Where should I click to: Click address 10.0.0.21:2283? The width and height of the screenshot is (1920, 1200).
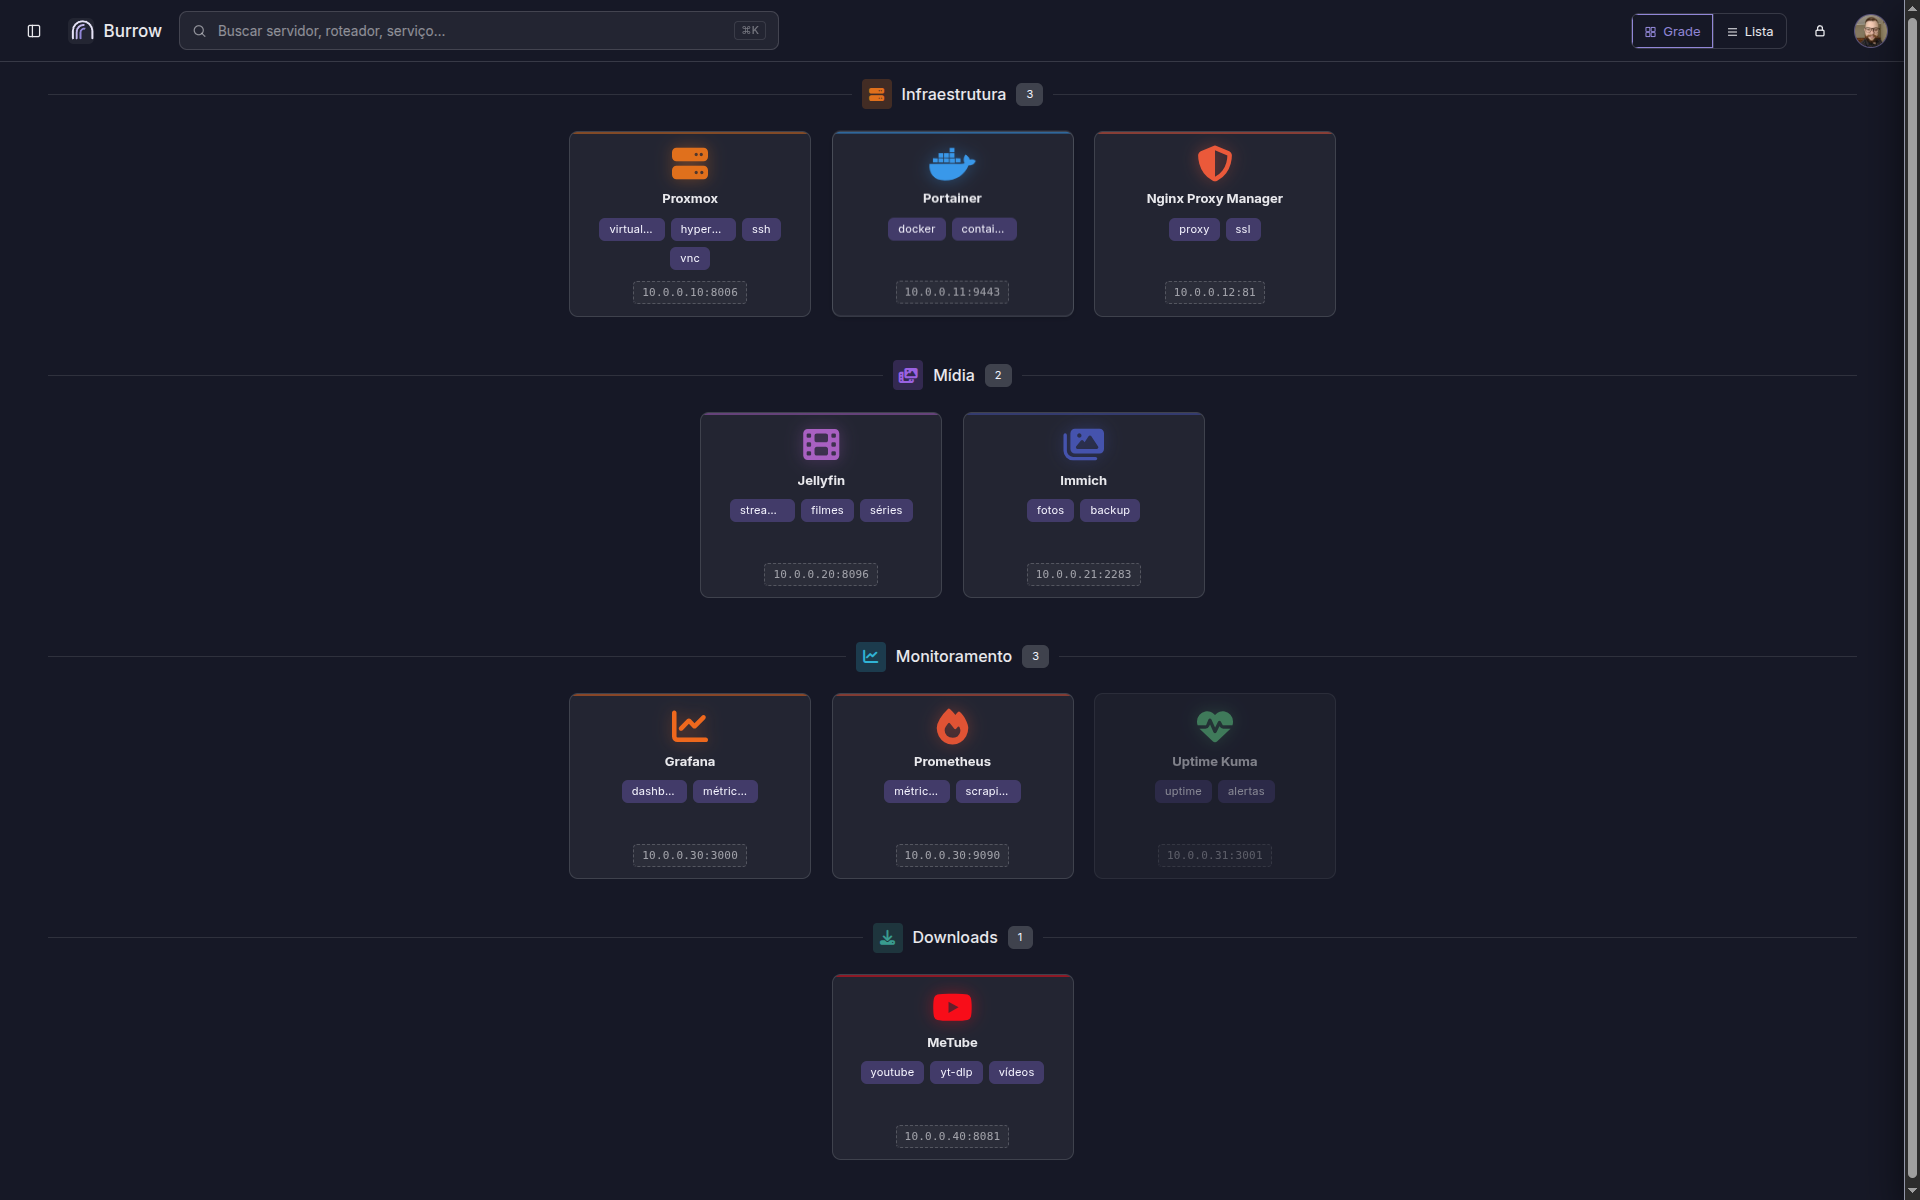1083,574
